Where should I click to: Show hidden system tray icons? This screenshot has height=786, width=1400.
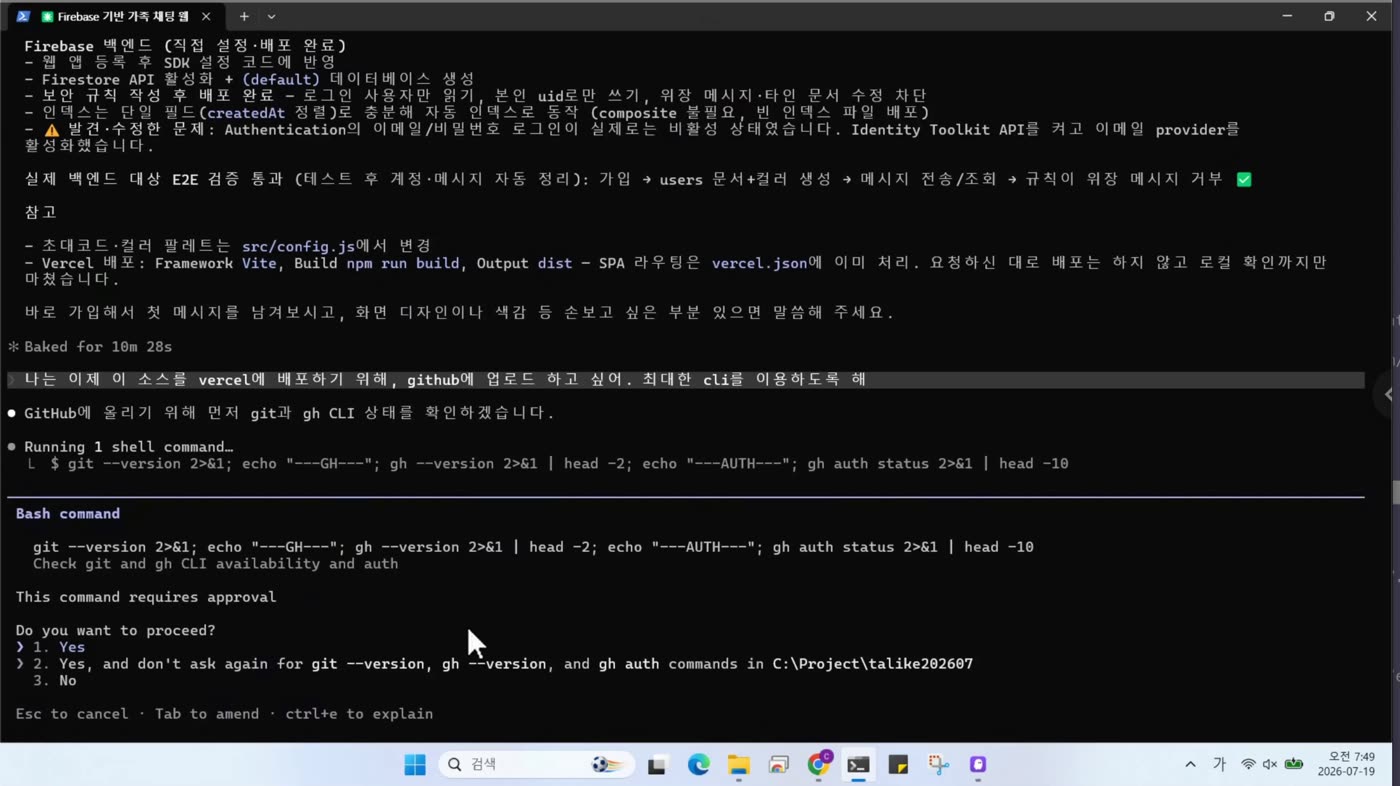point(1190,765)
